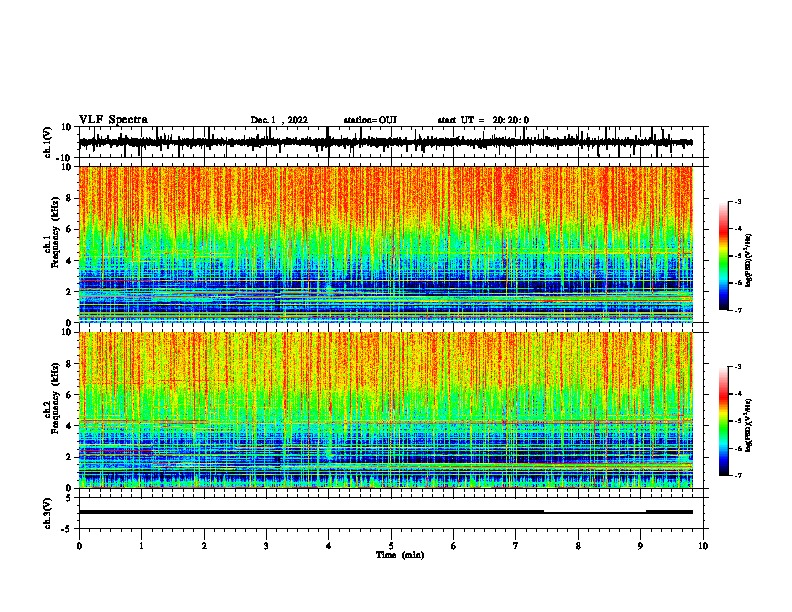Click the "-3" label on ch.1 color scale

click(x=737, y=202)
